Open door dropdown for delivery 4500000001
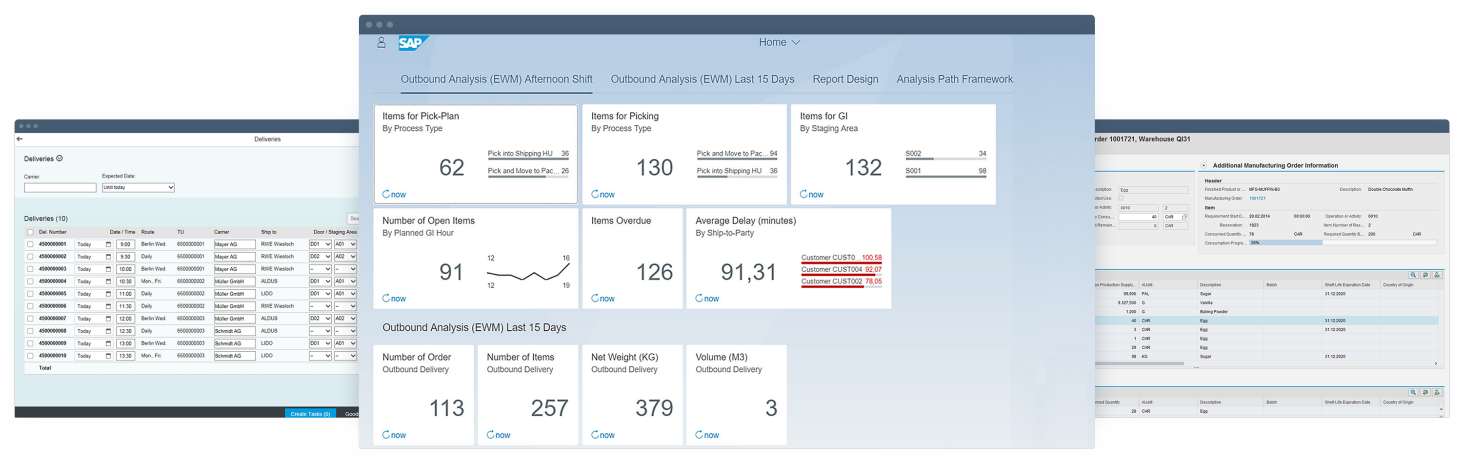Viewport: 1460px width, 464px height. (x=320, y=244)
